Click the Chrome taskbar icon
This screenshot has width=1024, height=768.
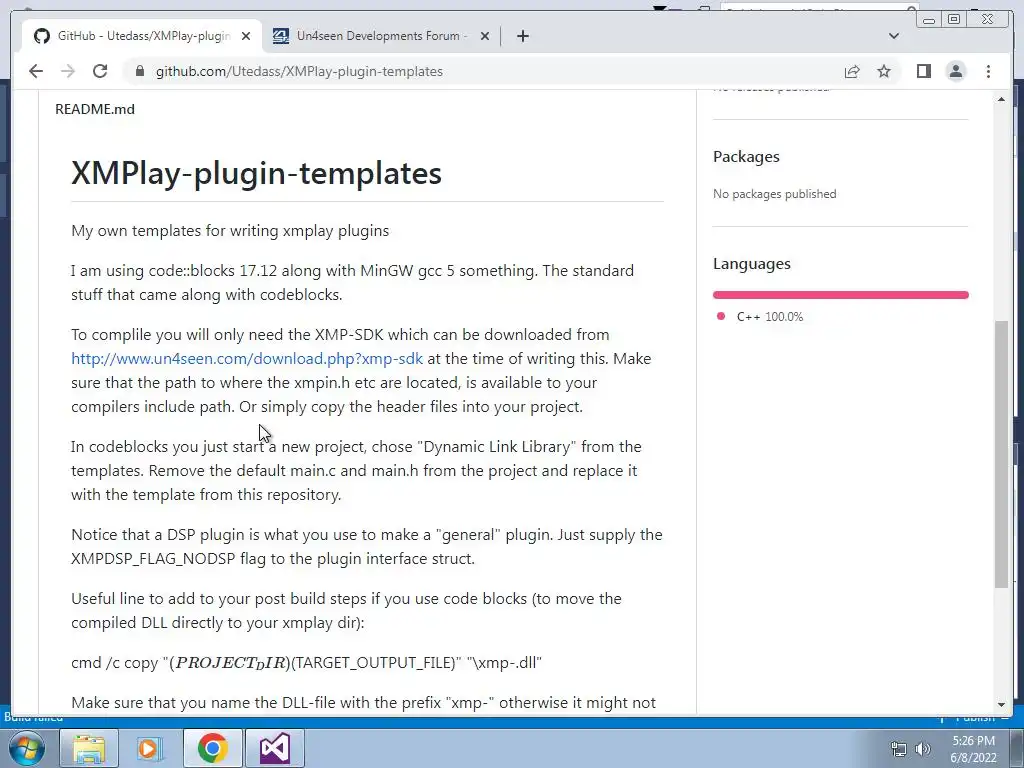(x=212, y=748)
